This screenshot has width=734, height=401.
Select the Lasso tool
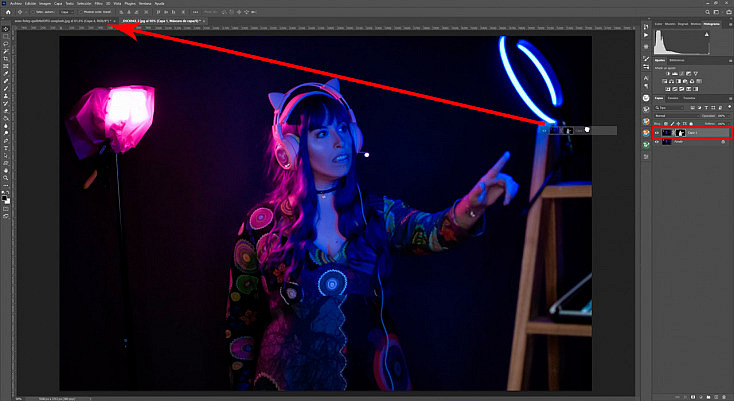pos(6,44)
